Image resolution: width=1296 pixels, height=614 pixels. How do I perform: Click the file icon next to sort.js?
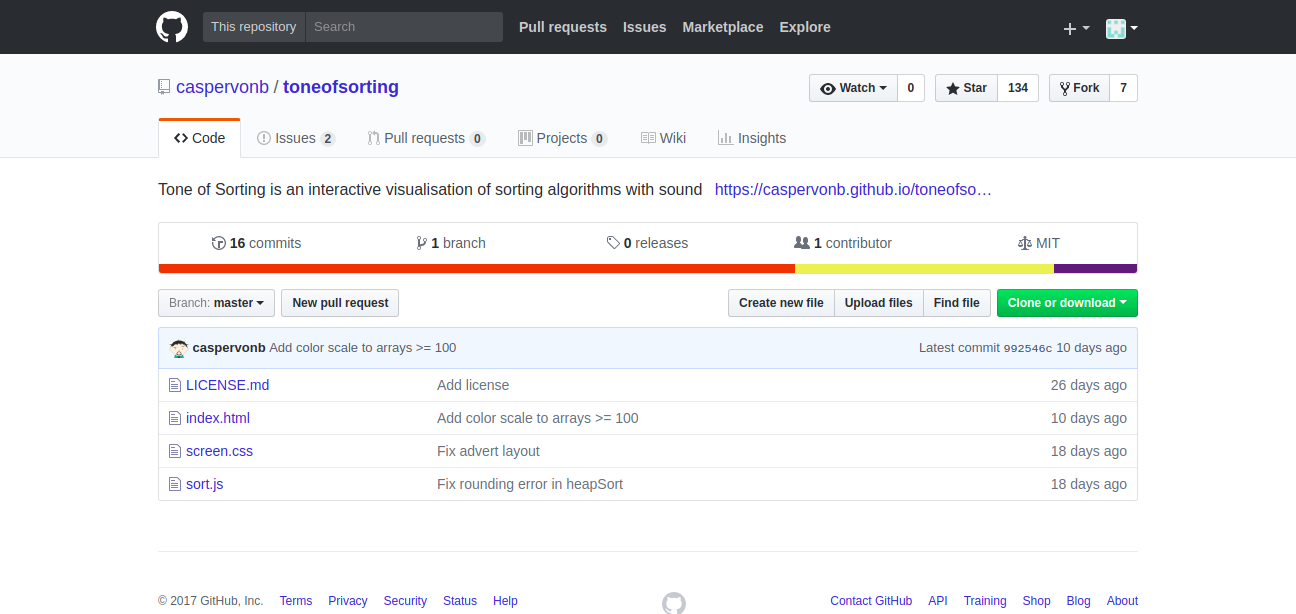[174, 484]
